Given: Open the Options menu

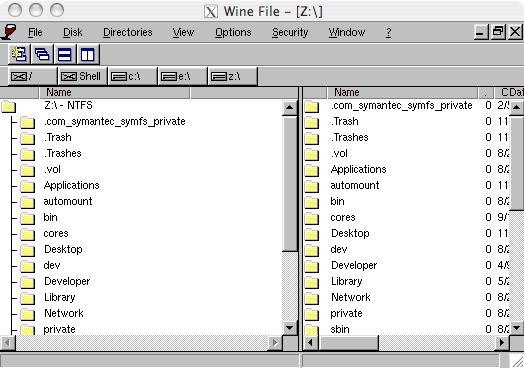Looking at the screenshot, I should [x=233, y=32].
